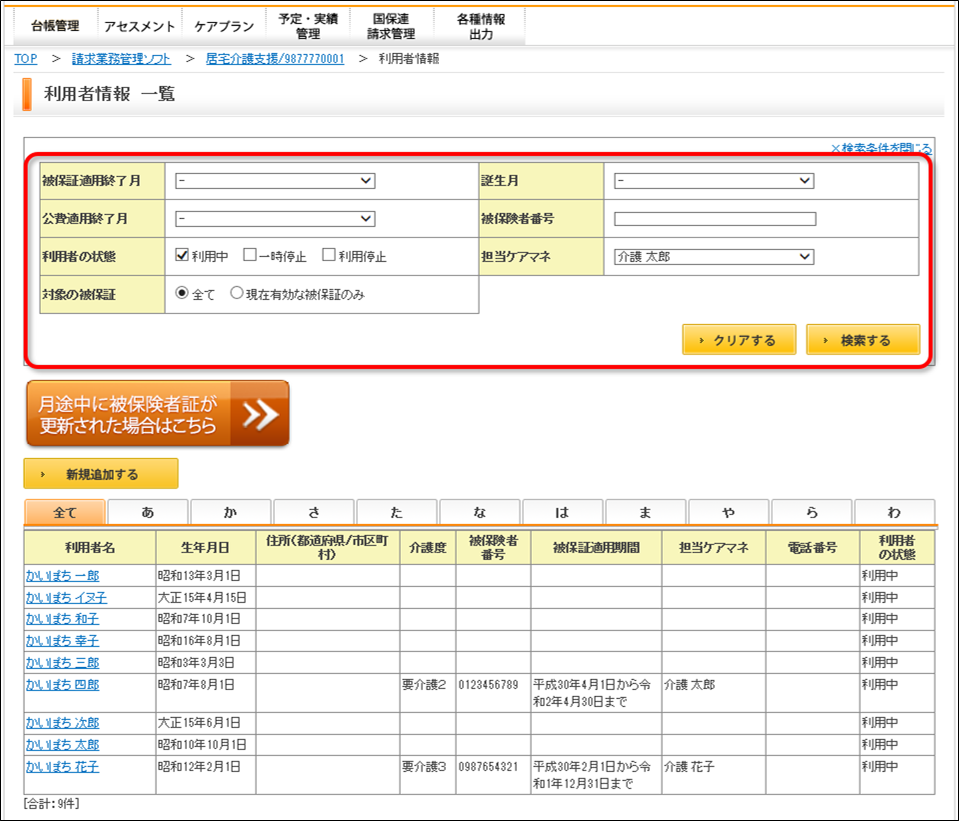Open user かいぽち 花子
959x821 pixels.
[62, 767]
